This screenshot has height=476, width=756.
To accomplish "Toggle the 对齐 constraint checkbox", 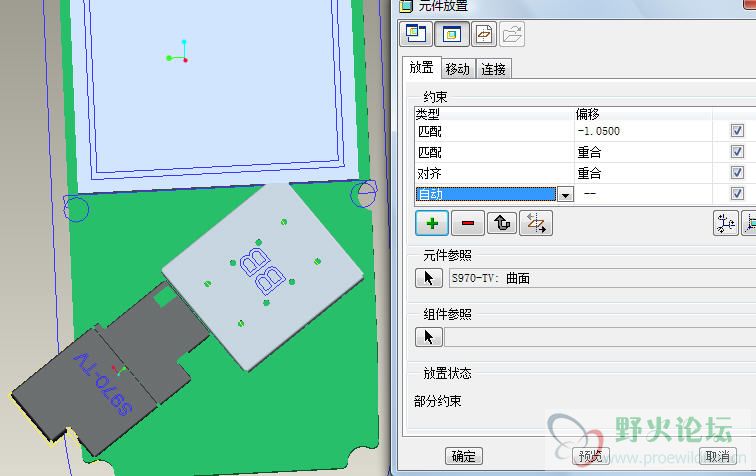I will coord(737,173).
